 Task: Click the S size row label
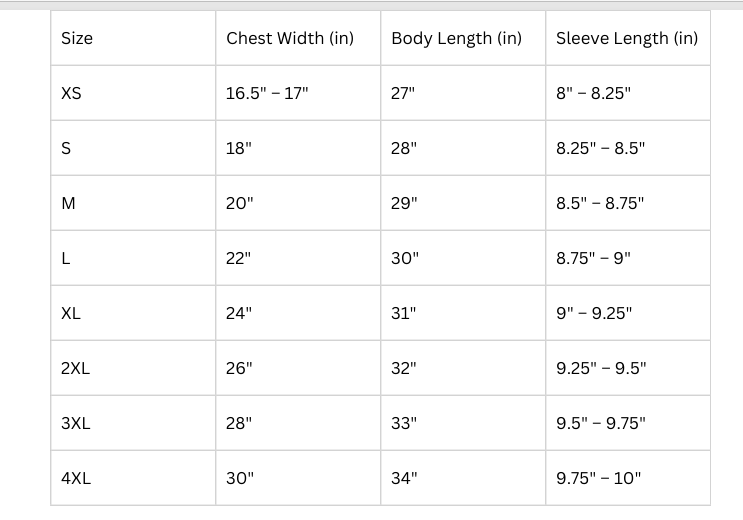click(133, 148)
